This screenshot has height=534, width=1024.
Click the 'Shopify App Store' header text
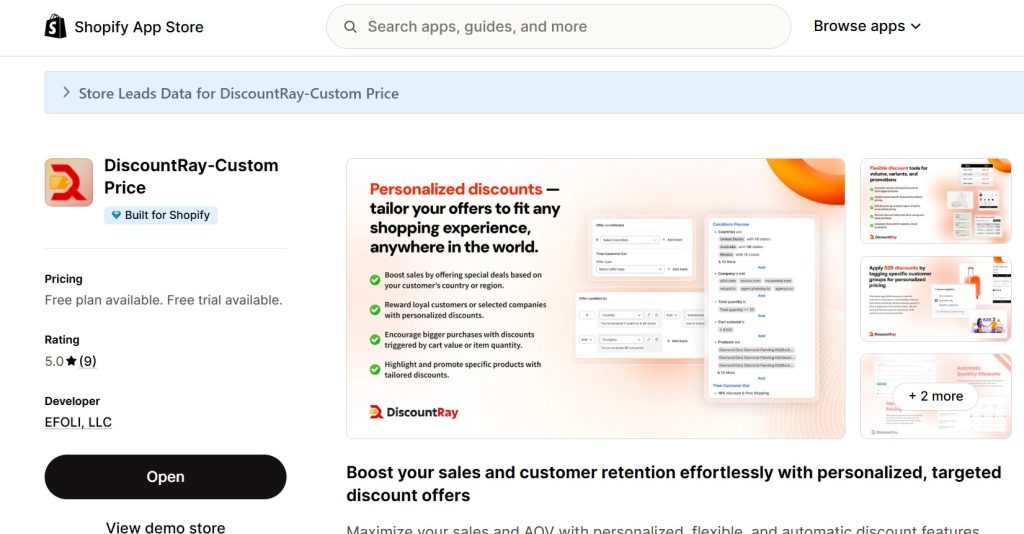pos(138,27)
